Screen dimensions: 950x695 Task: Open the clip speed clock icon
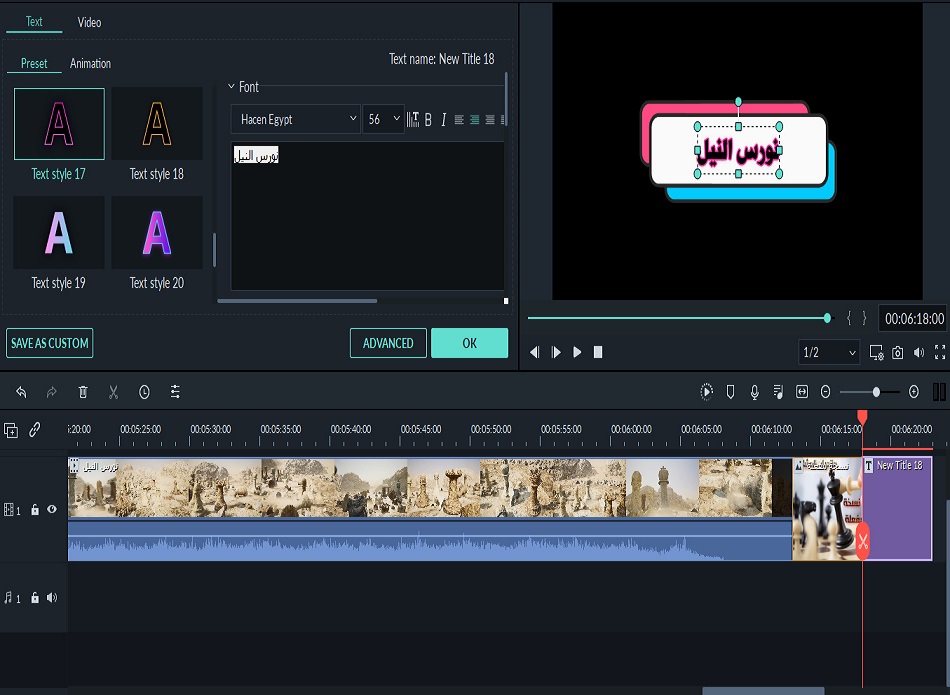coord(144,393)
